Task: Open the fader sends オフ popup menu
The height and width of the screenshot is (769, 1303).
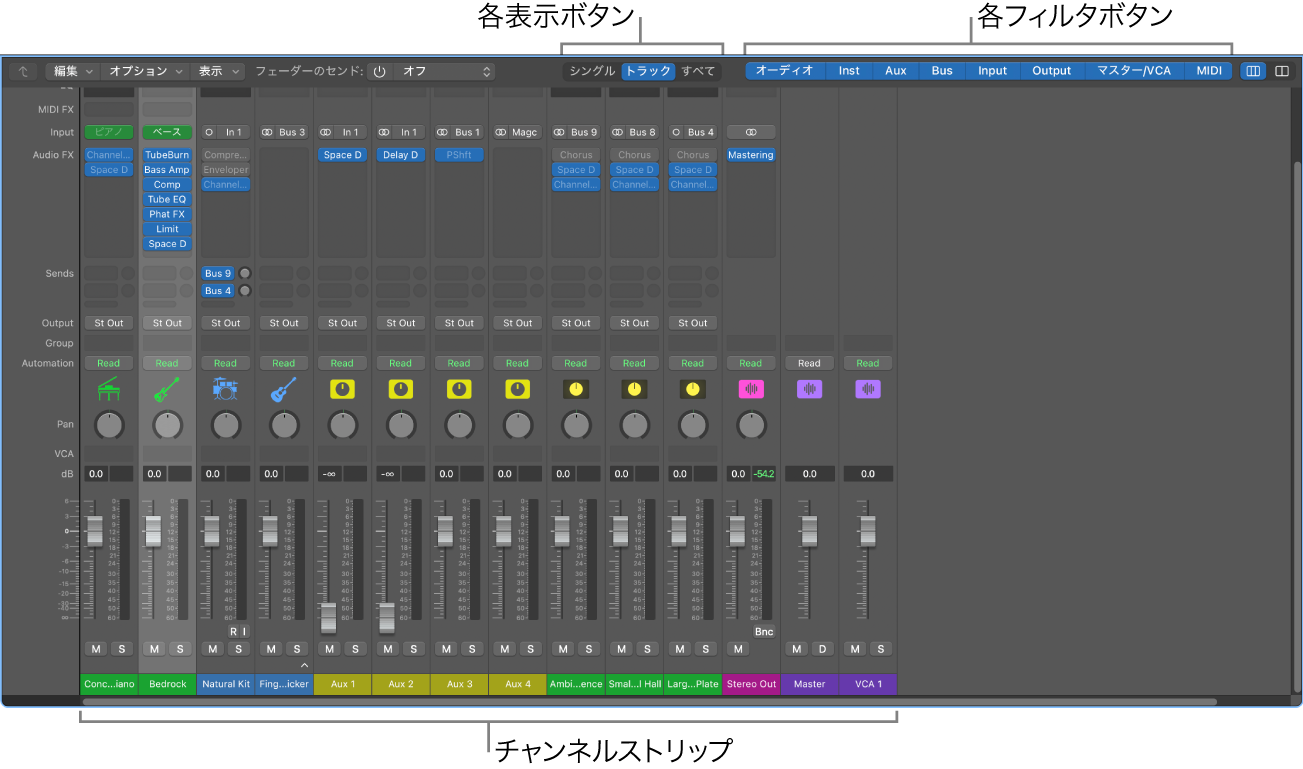Action: pyautogui.click(x=445, y=72)
